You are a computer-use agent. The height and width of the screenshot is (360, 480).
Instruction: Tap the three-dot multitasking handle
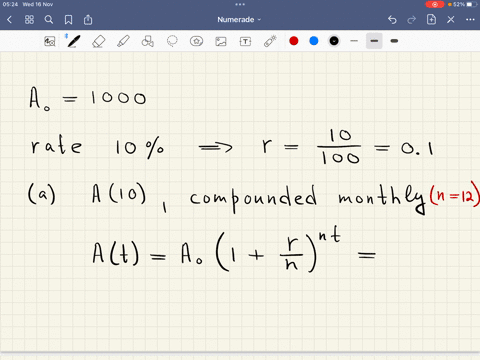240,4
